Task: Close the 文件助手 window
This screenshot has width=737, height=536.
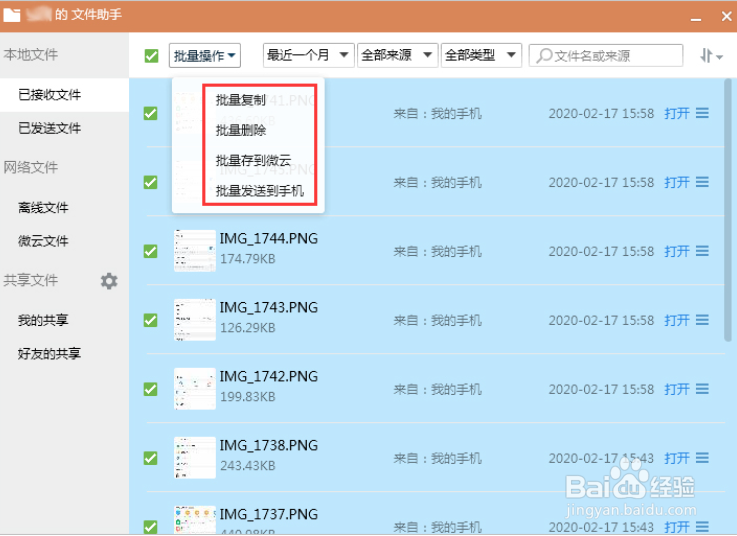Action: [x=726, y=16]
